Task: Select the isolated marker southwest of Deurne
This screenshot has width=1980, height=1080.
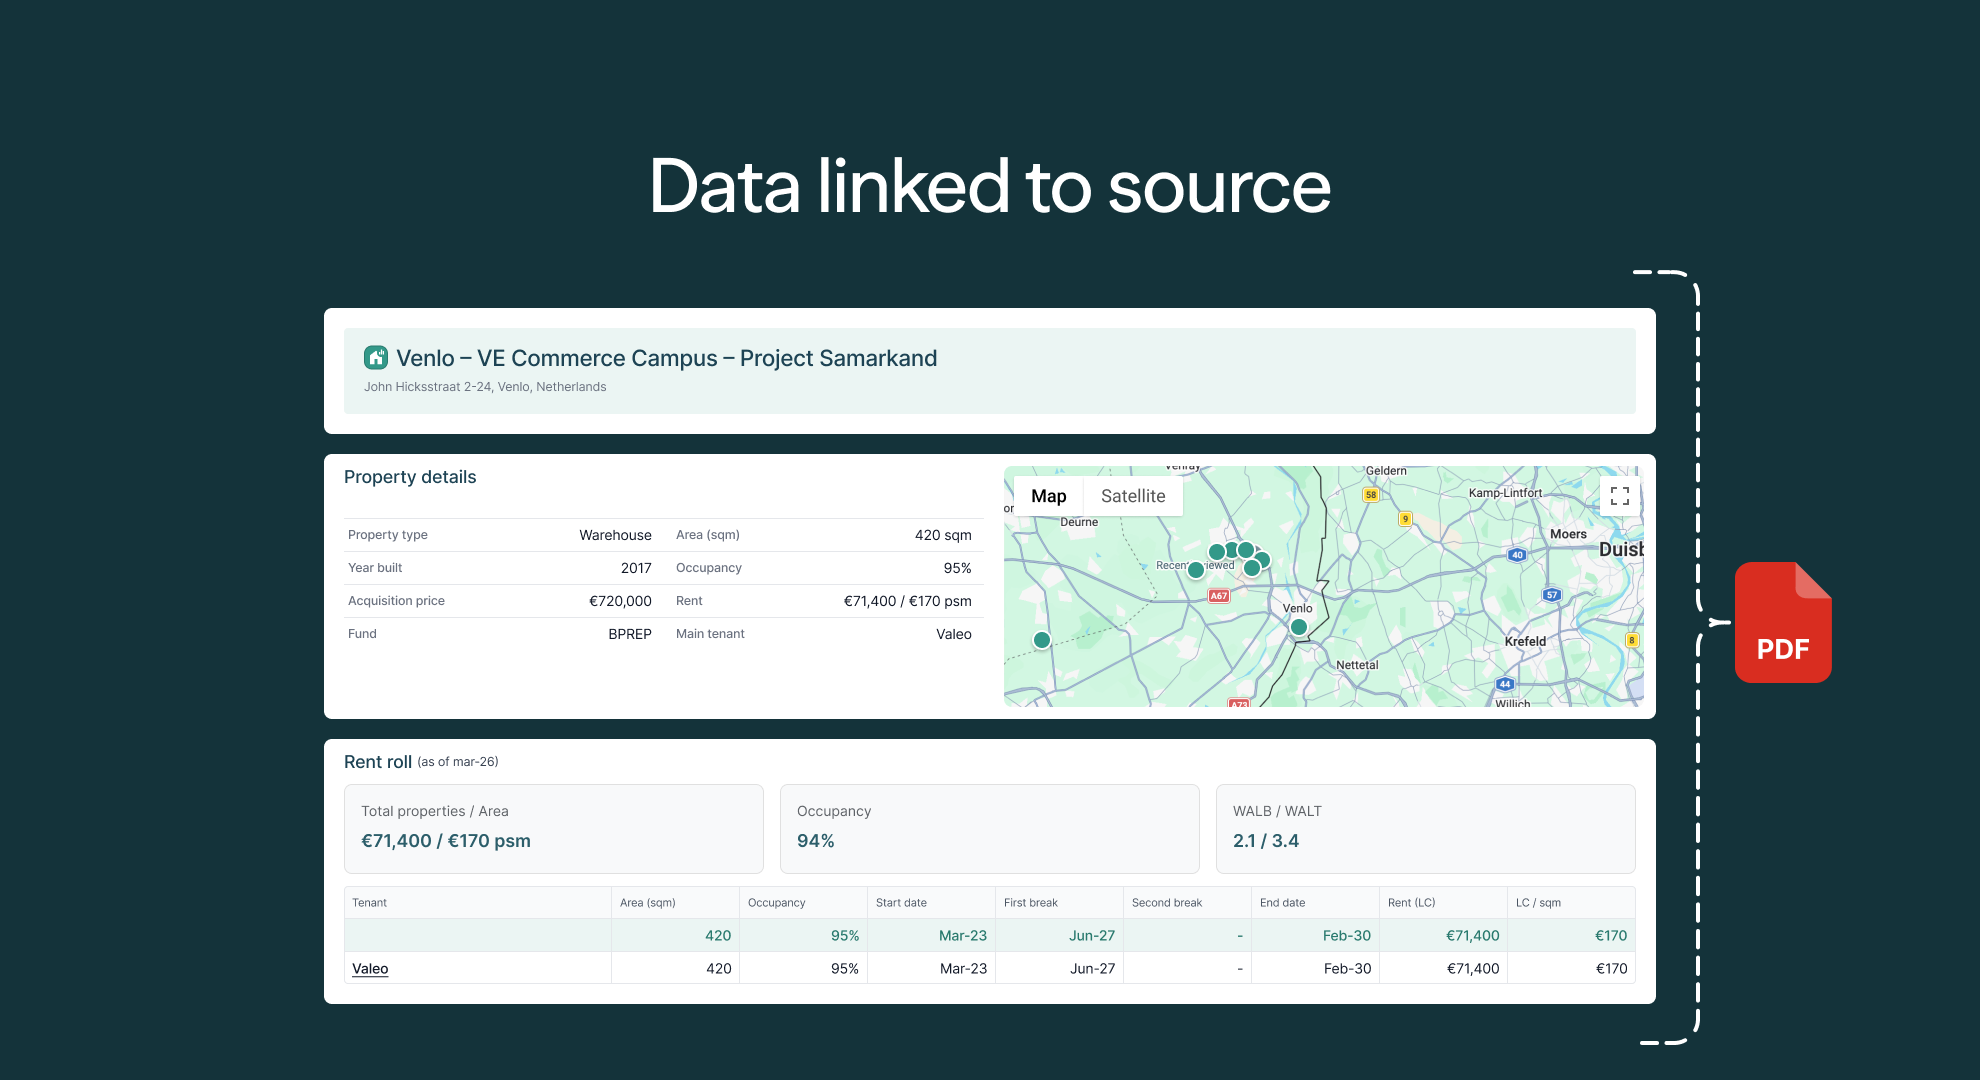Action: pyautogui.click(x=1041, y=640)
